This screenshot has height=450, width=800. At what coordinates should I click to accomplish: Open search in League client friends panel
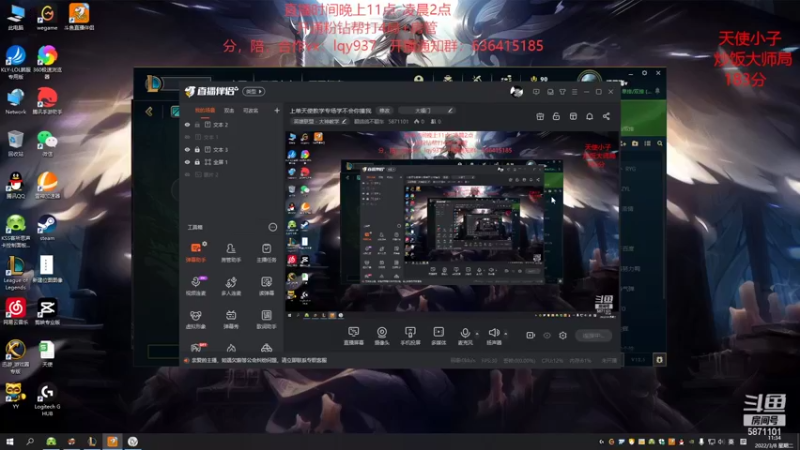tap(660, 144)
